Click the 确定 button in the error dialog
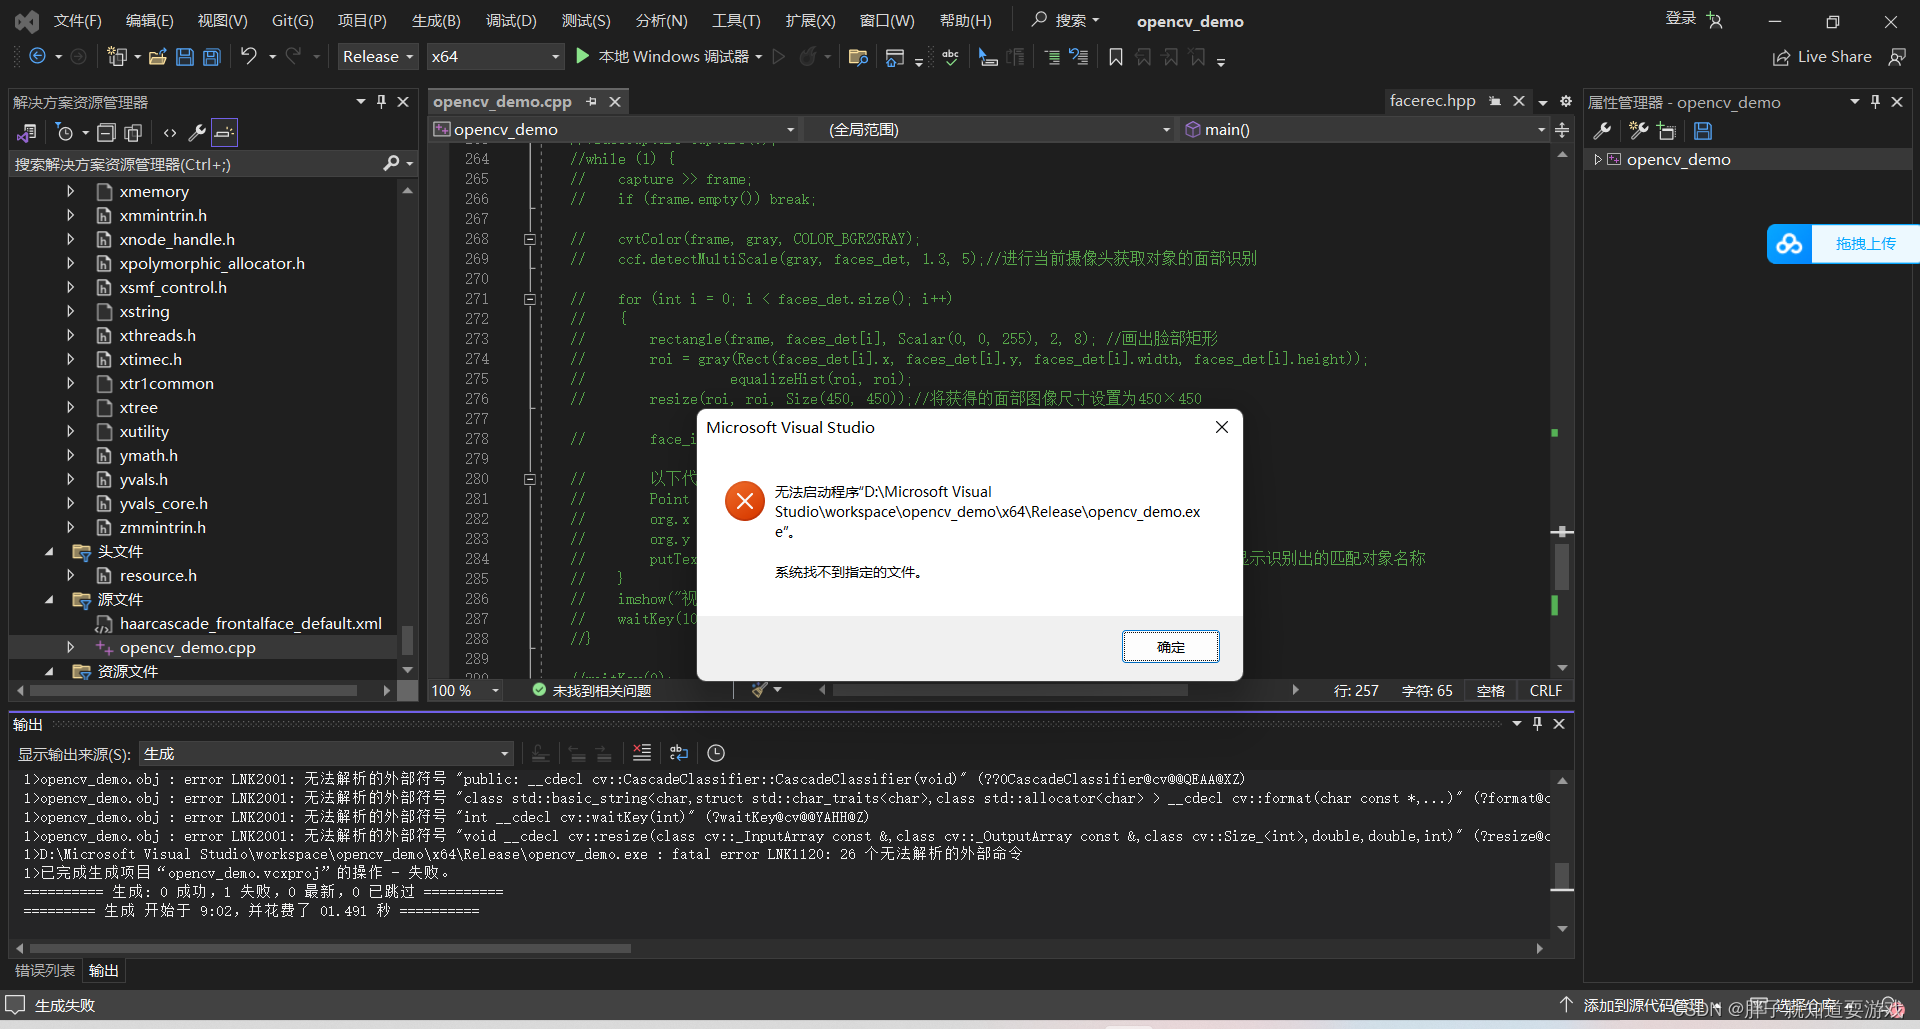This screenshot has height=1029, width=1920. [1170, 646]
